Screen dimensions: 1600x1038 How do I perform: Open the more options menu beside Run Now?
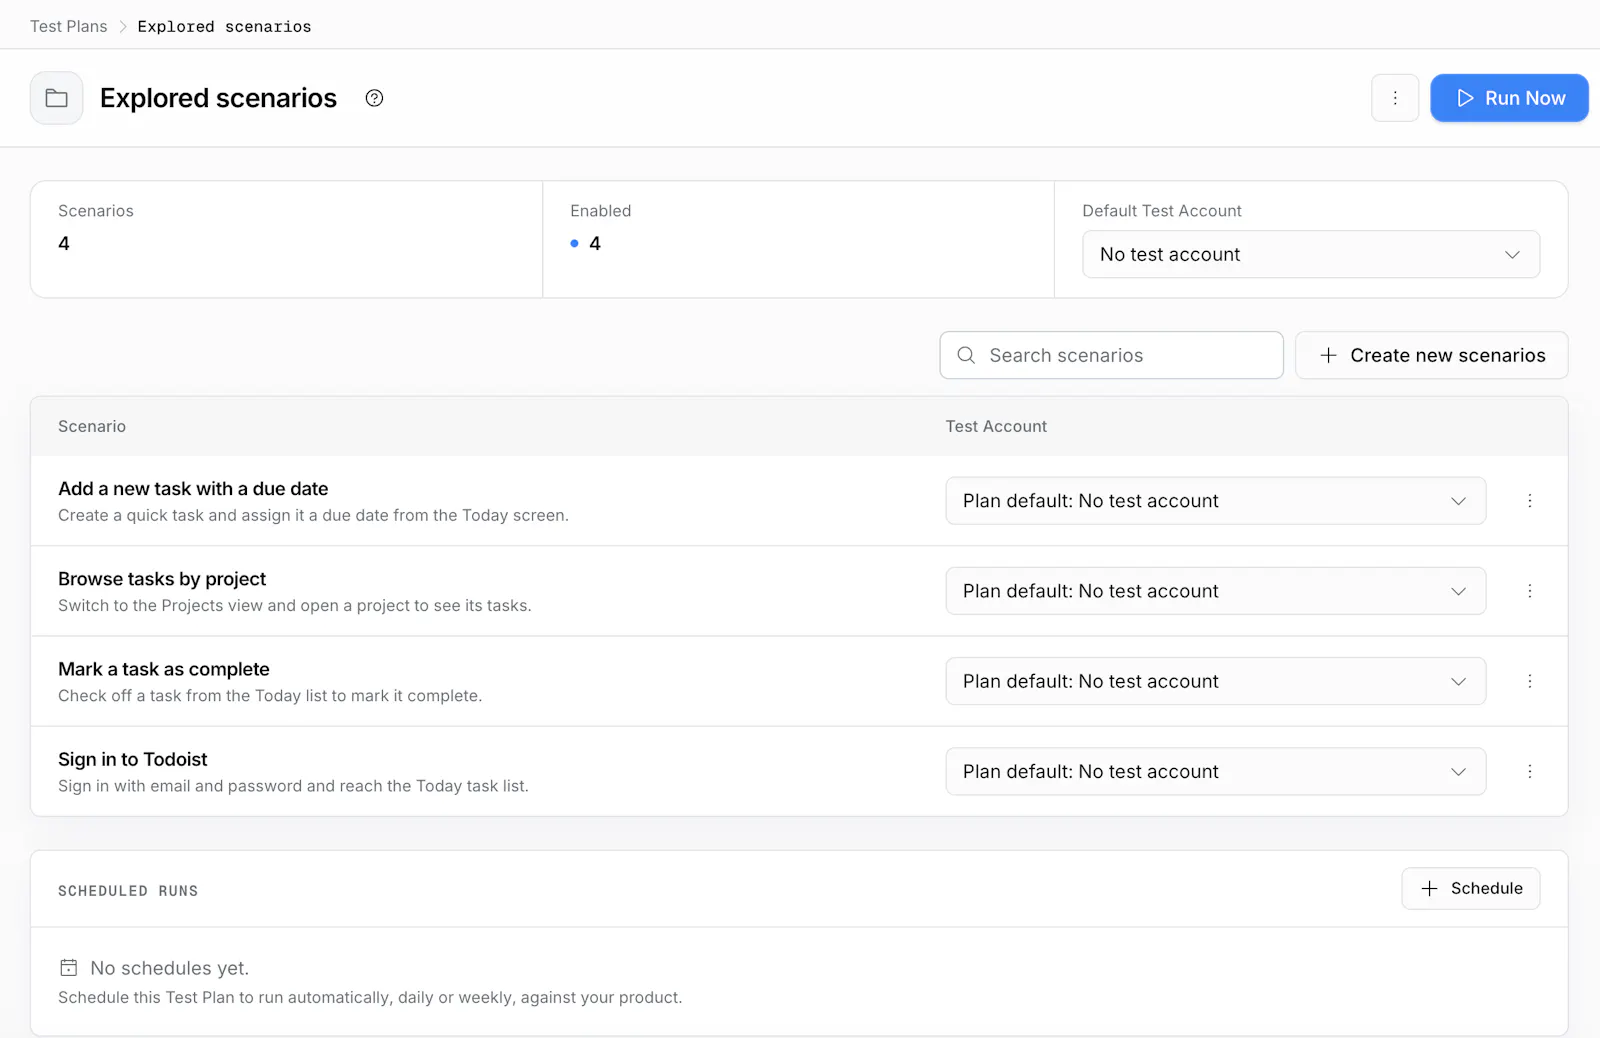[1395, 98]
